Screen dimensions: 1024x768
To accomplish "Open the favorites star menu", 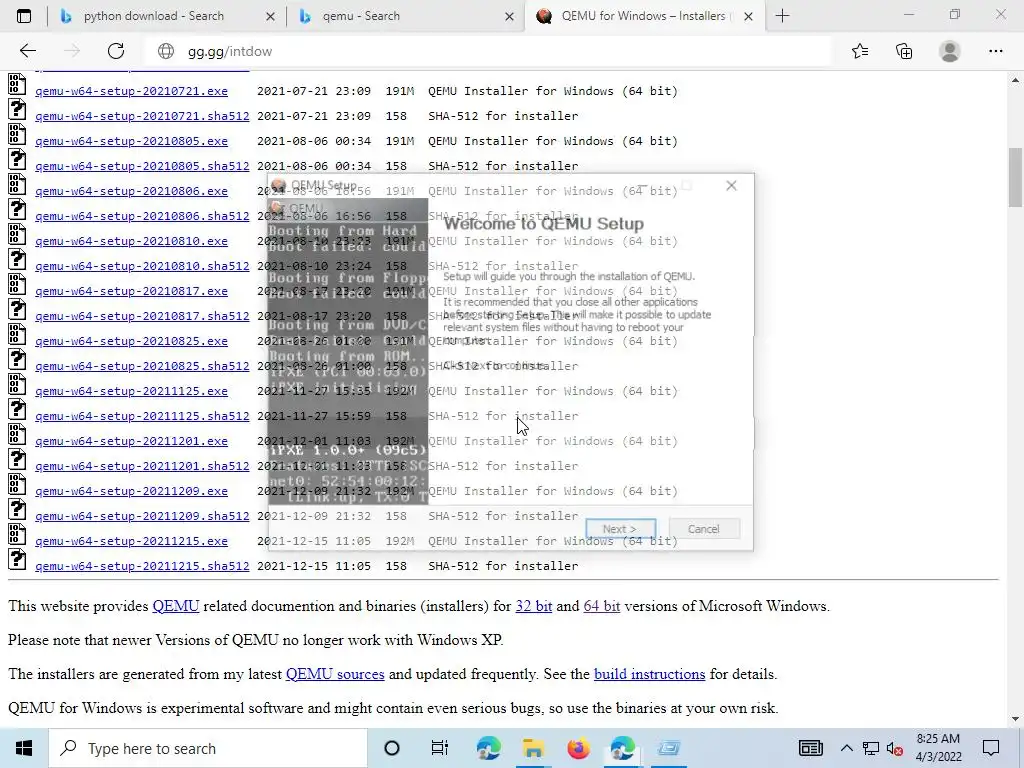I will coord(860,51).
